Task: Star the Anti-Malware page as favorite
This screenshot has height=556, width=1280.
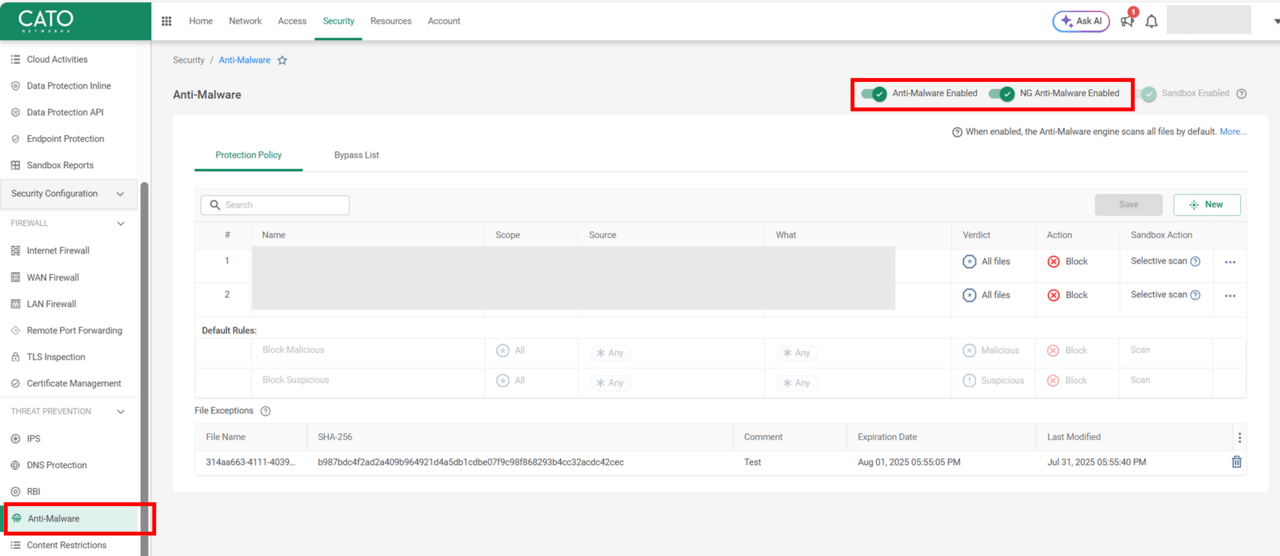Action: (x=282, y=60)
